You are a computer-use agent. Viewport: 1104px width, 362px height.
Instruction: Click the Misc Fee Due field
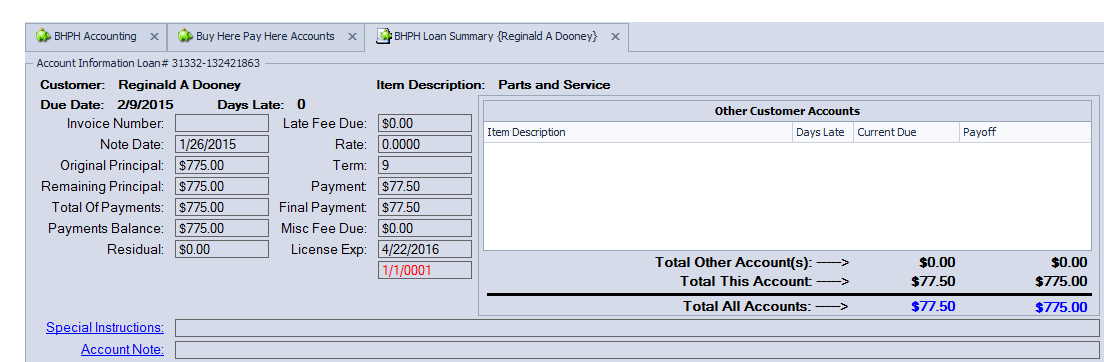[x=425, y=229]
